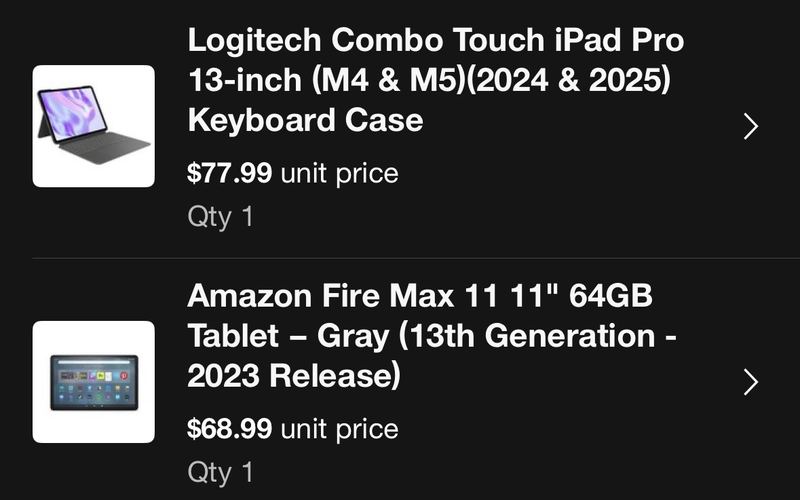This screenshot has width=800, height=500.
Task: Click Qty 1 under the Logitech item
Action: [x=220, y=217]
